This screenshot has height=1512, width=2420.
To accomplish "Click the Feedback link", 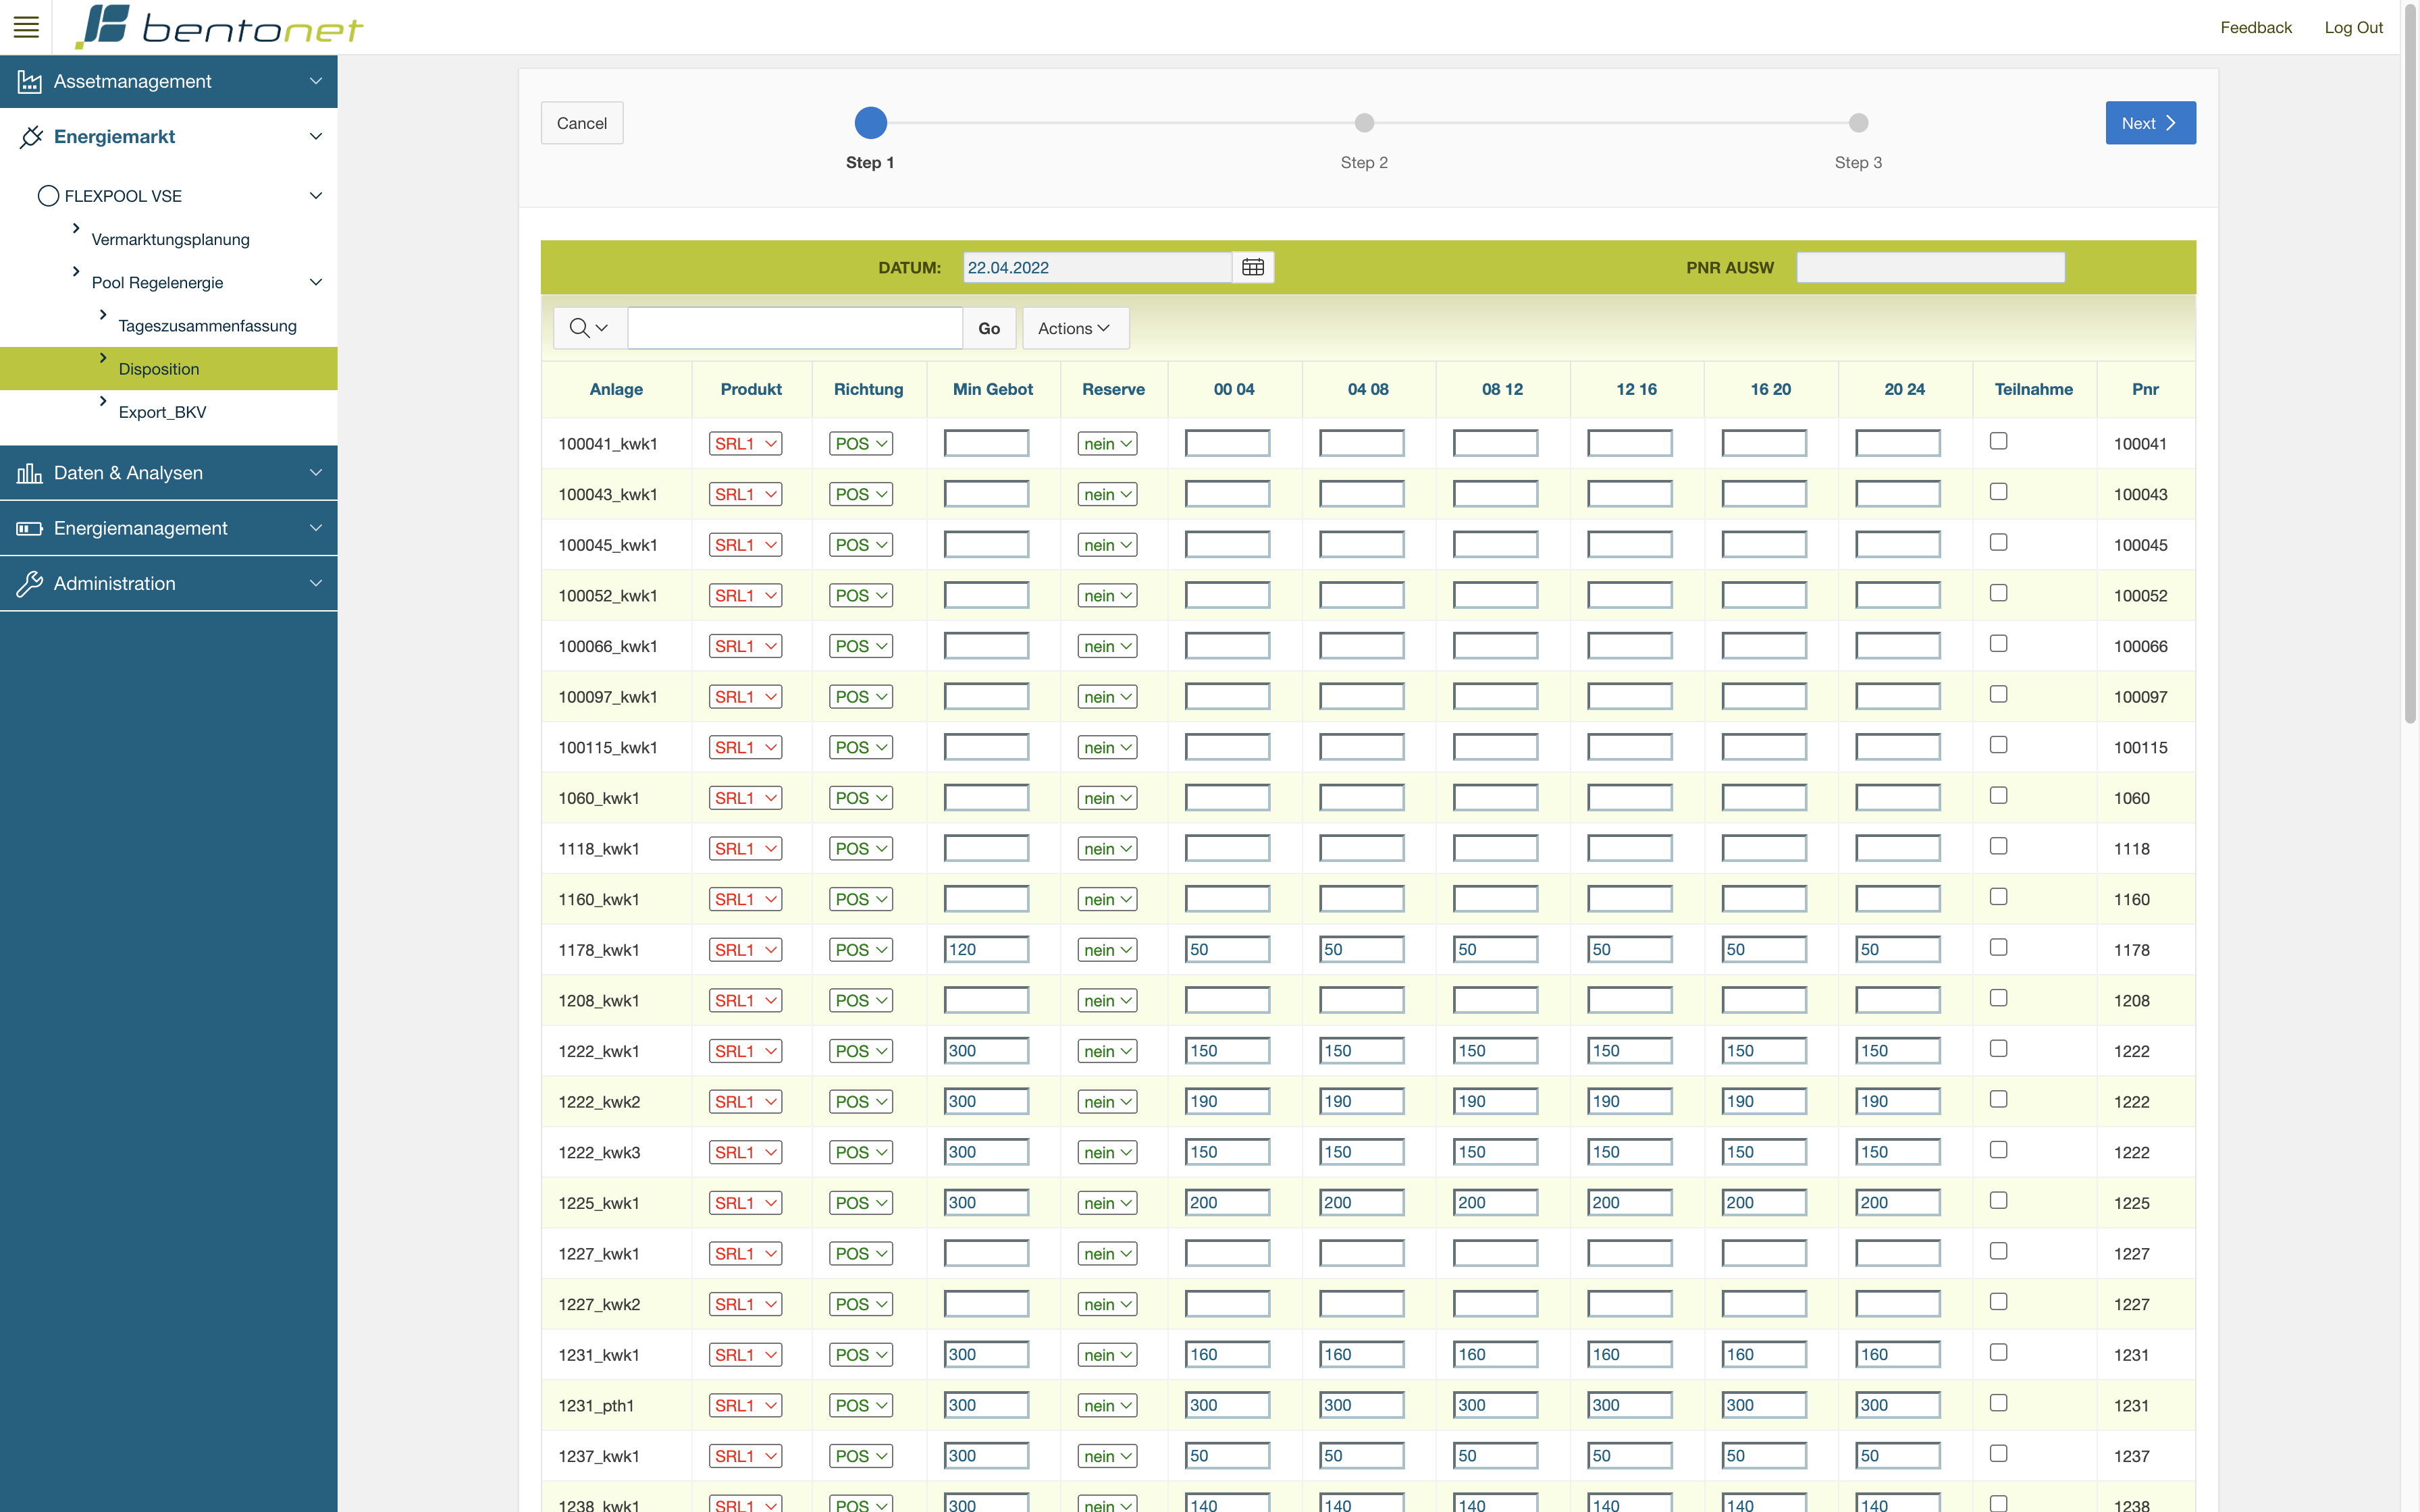I will [2256, 27].
